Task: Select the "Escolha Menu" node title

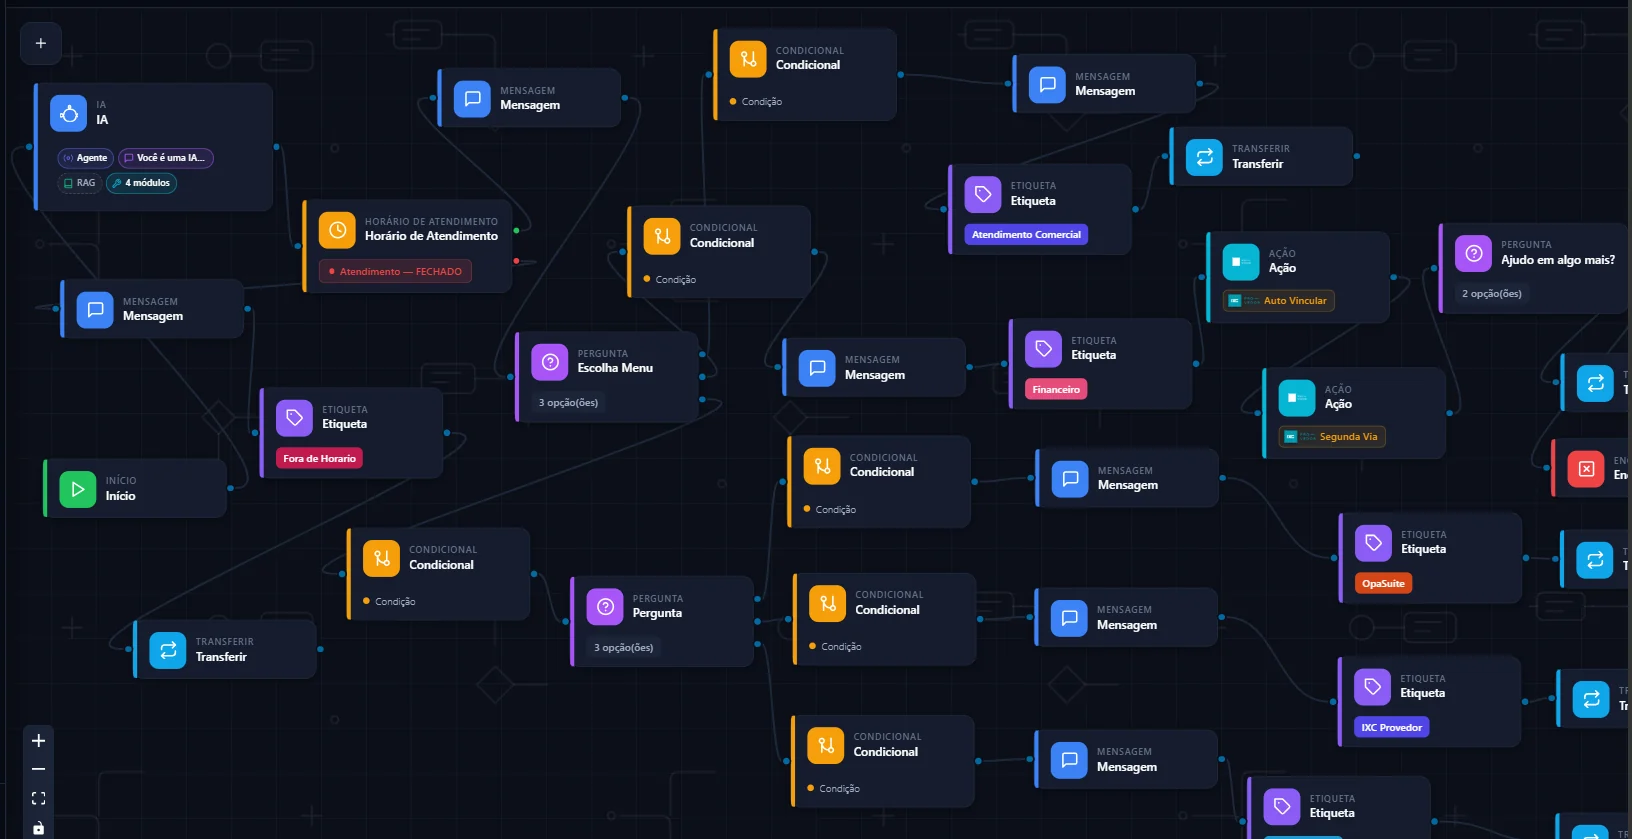Action: coord(615,368)
